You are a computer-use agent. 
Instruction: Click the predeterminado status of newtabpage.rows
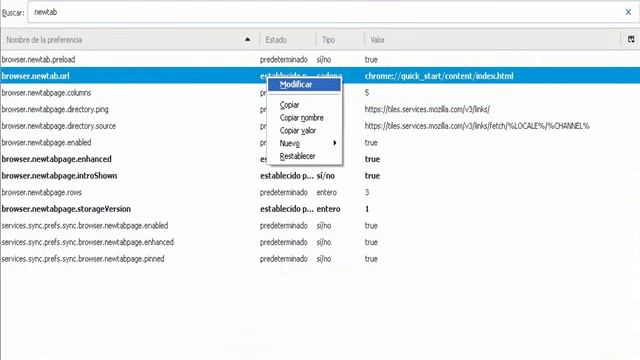point(284,192)
